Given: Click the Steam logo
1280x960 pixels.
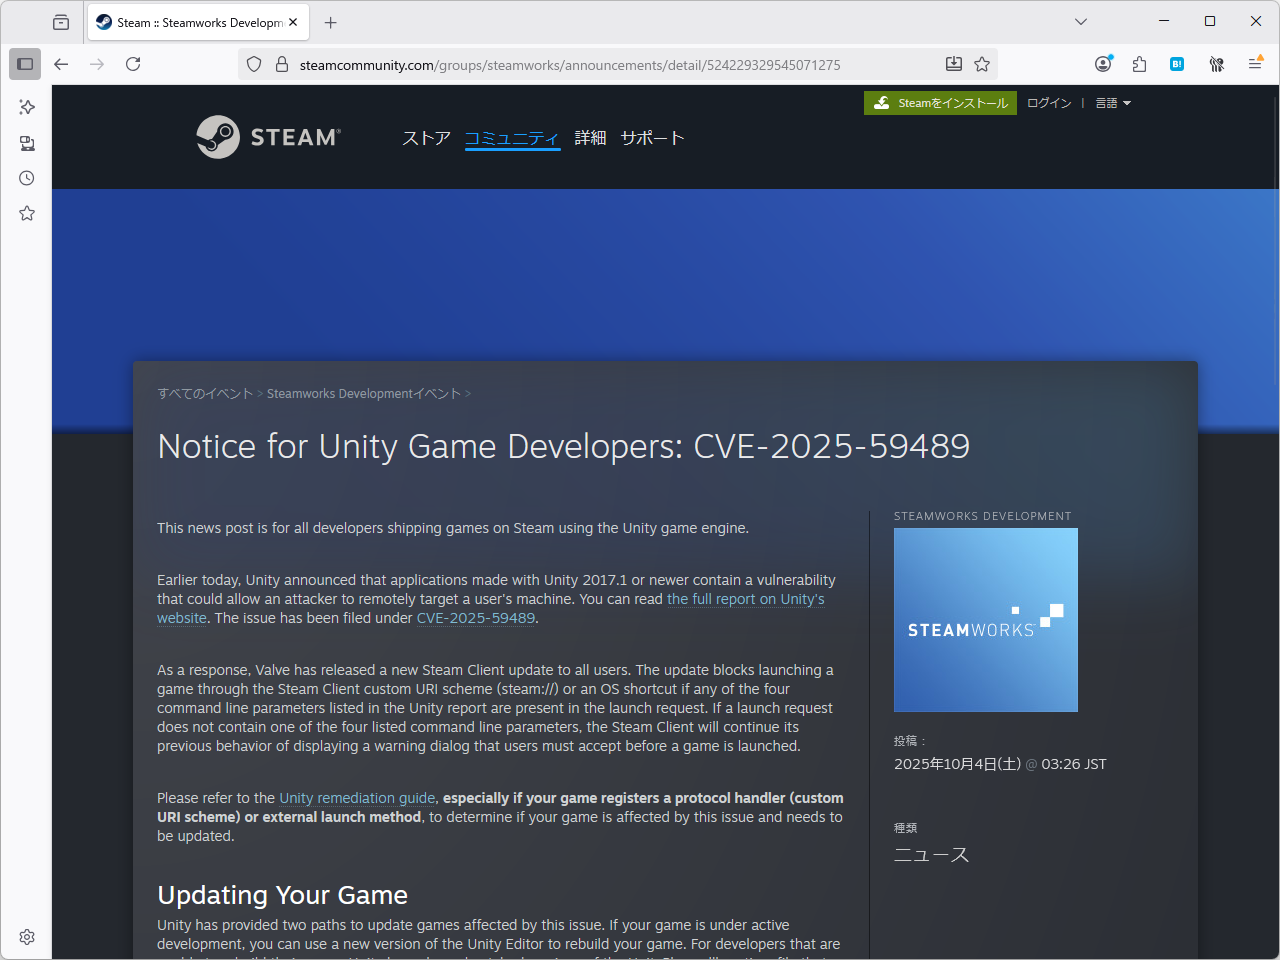Looking at the screenshot, I should (x=268, y=137).
